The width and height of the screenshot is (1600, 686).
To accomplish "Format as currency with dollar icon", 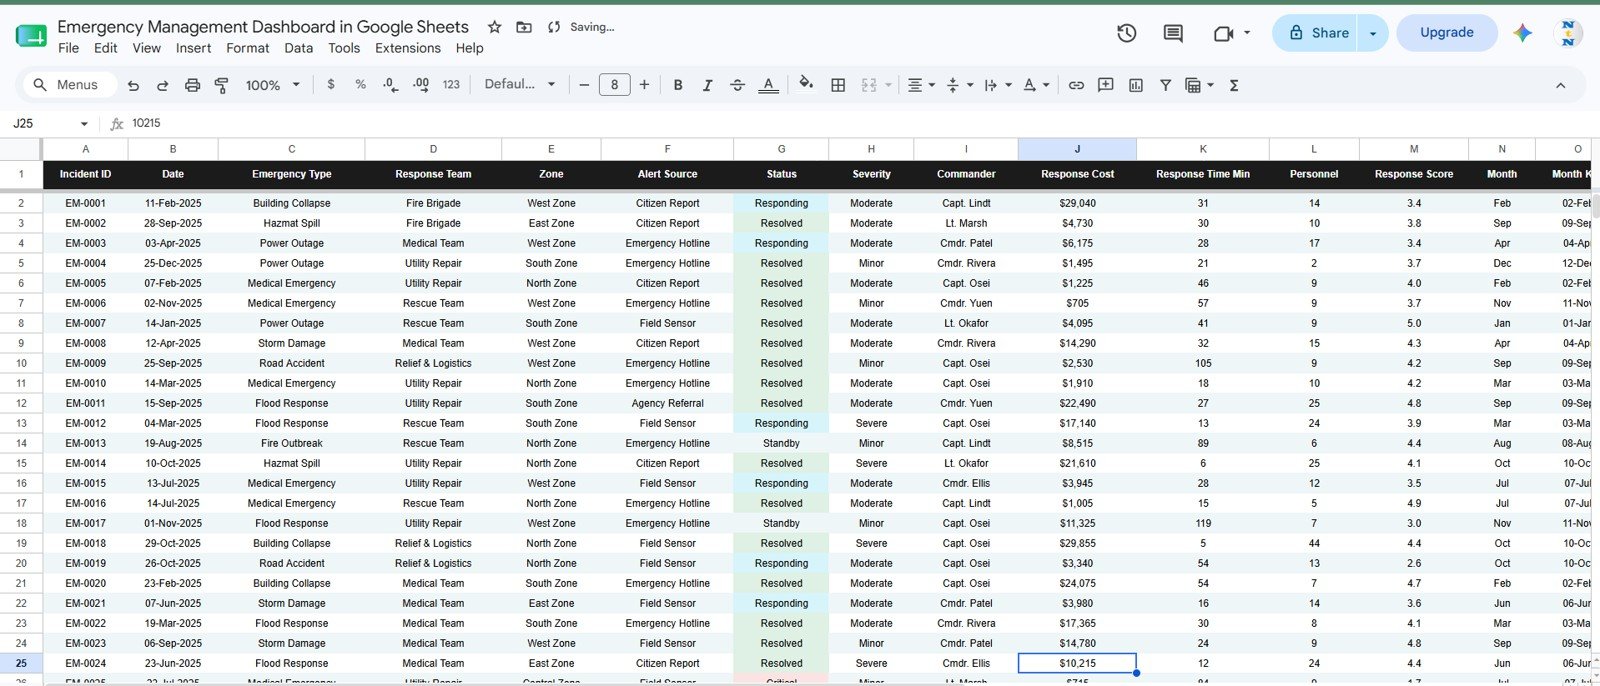I will [x=331, y=85].
